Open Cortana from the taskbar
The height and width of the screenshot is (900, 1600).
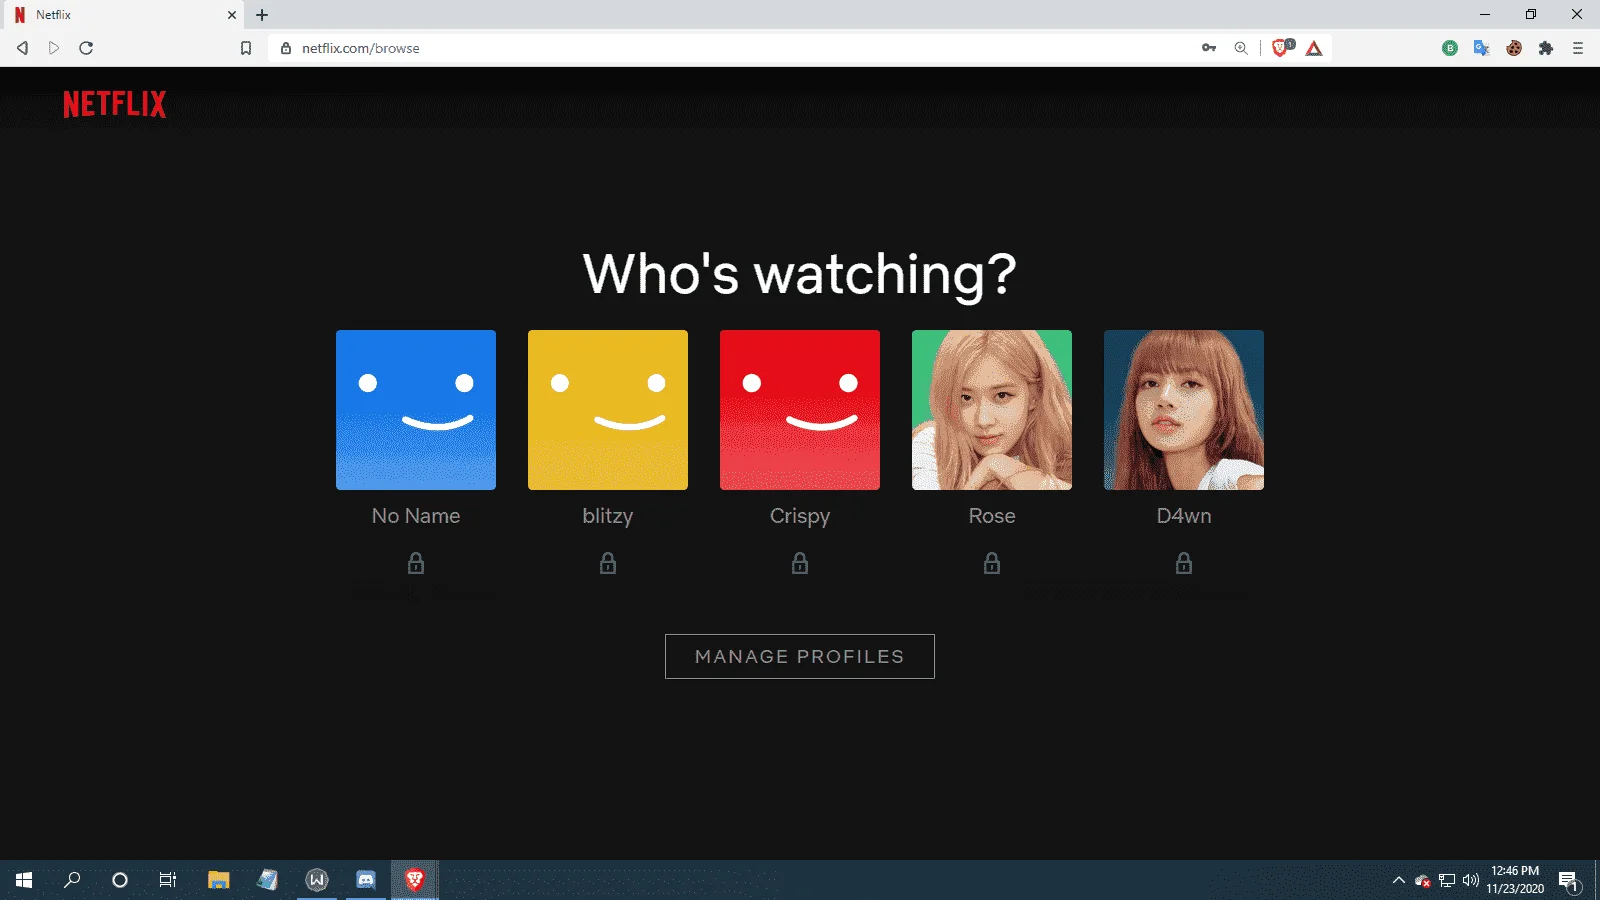120,880
